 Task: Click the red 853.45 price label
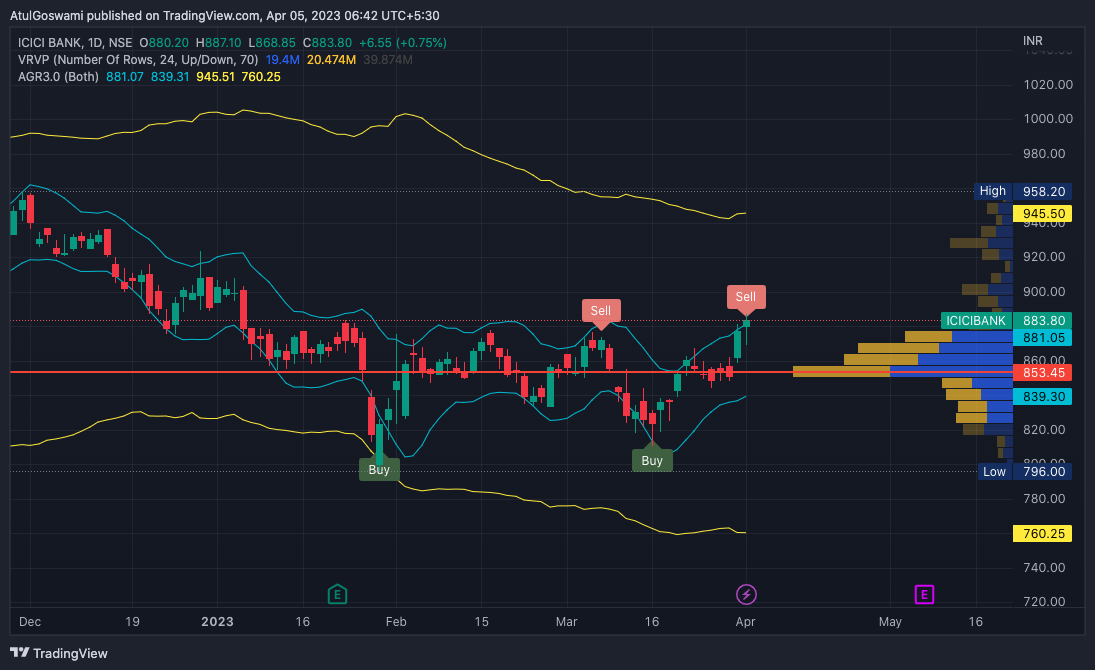point(1043,372)
